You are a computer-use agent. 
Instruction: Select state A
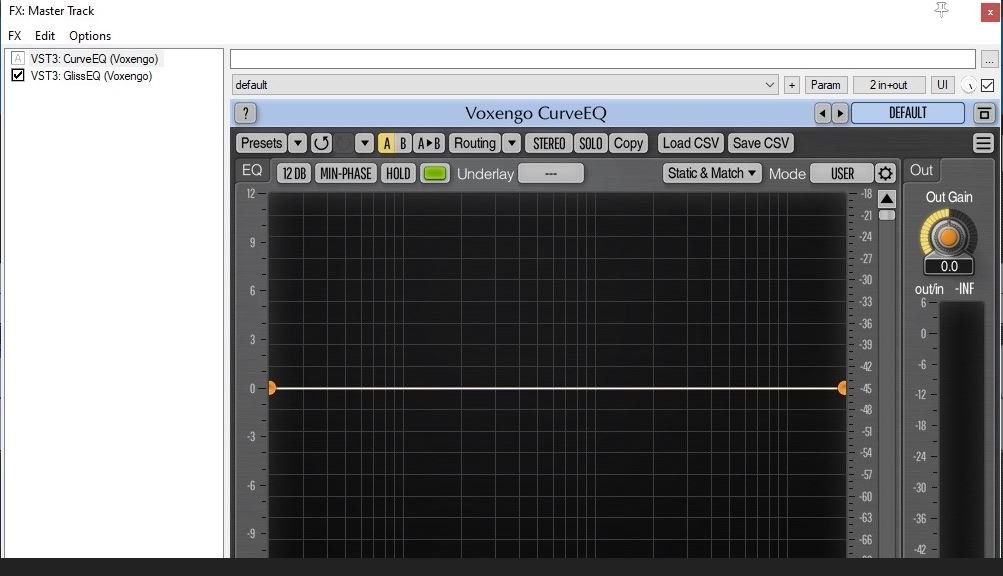click(386, 143)
